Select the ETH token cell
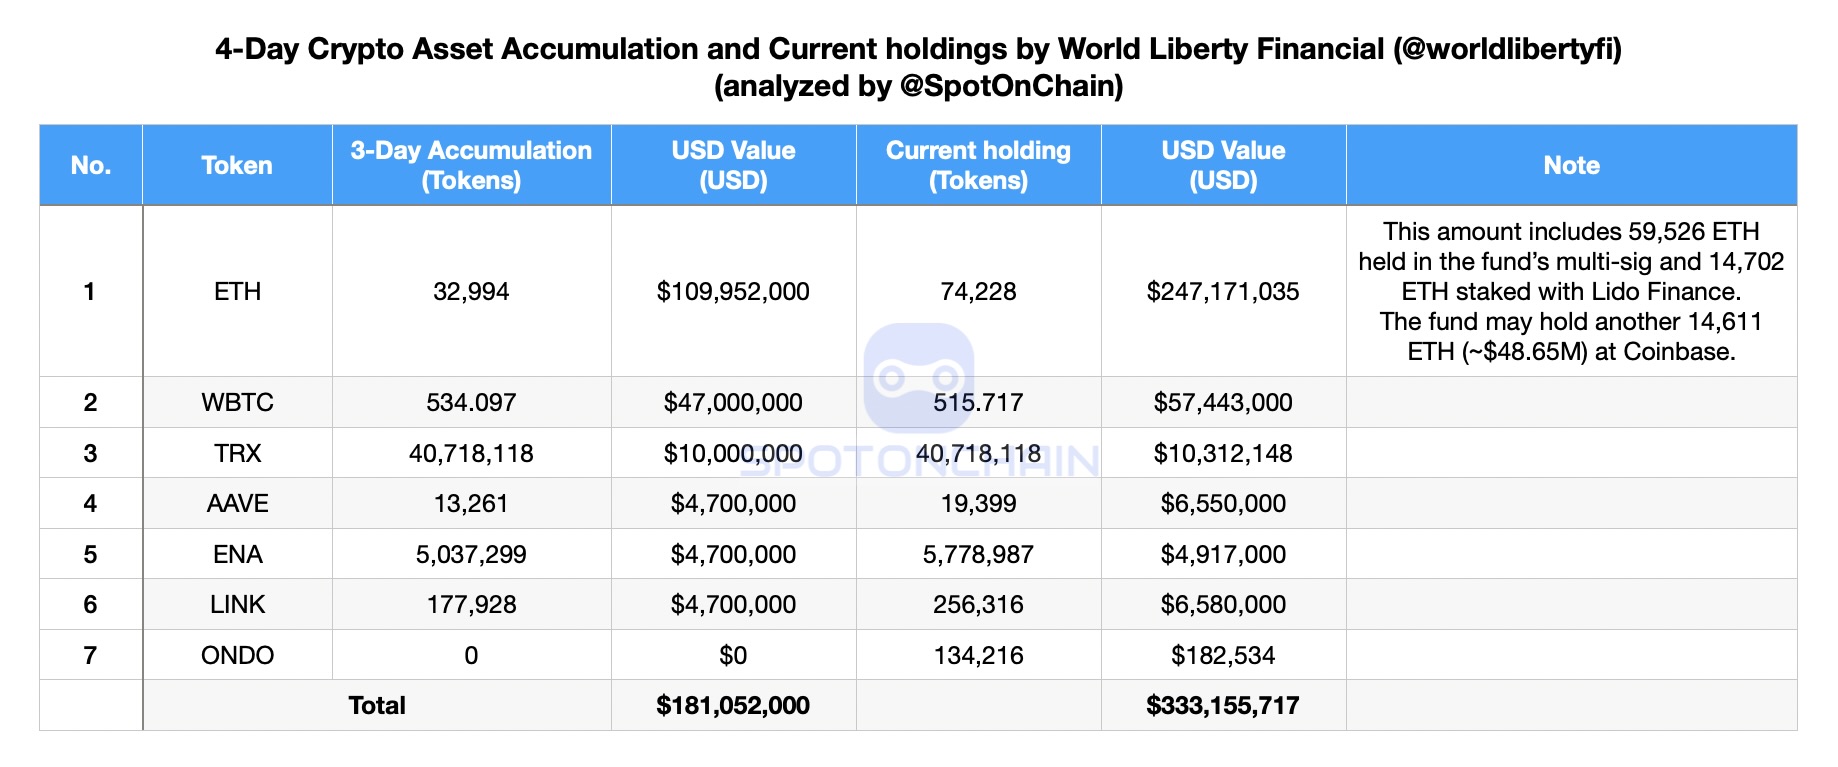 click(237, 291)
